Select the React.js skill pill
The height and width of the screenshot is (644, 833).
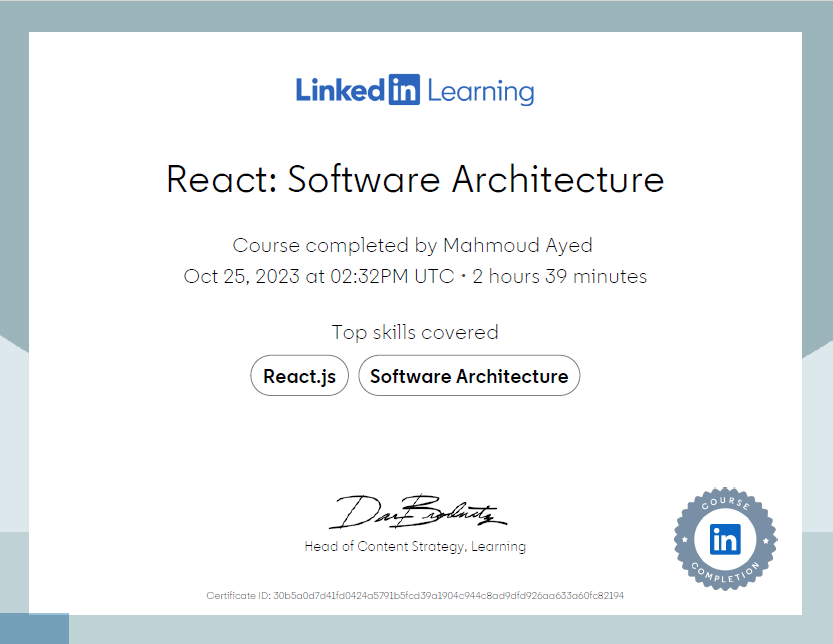point(300,376)
